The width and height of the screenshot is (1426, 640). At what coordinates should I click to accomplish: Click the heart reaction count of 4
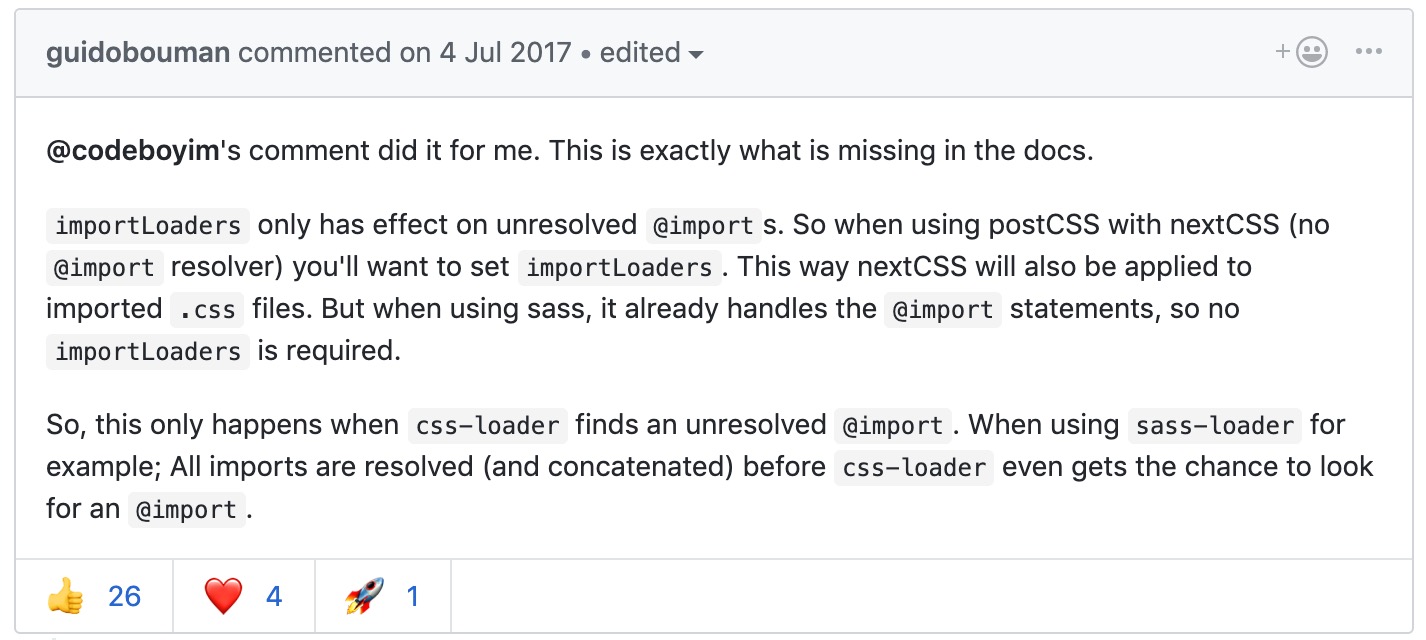pos(274,598)
